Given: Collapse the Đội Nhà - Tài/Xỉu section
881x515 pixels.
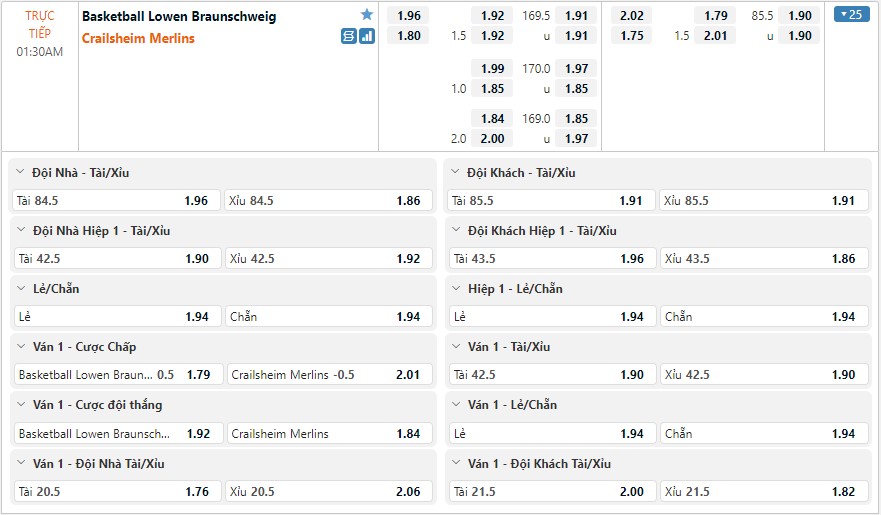Looking at the screenshot, I should tap(21, 172).
